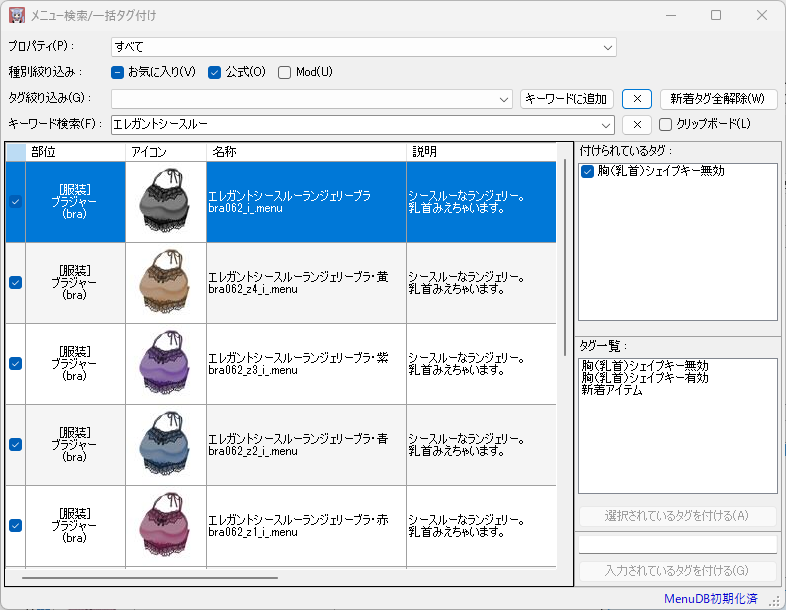Click the 説明 column header

(482, 152)
